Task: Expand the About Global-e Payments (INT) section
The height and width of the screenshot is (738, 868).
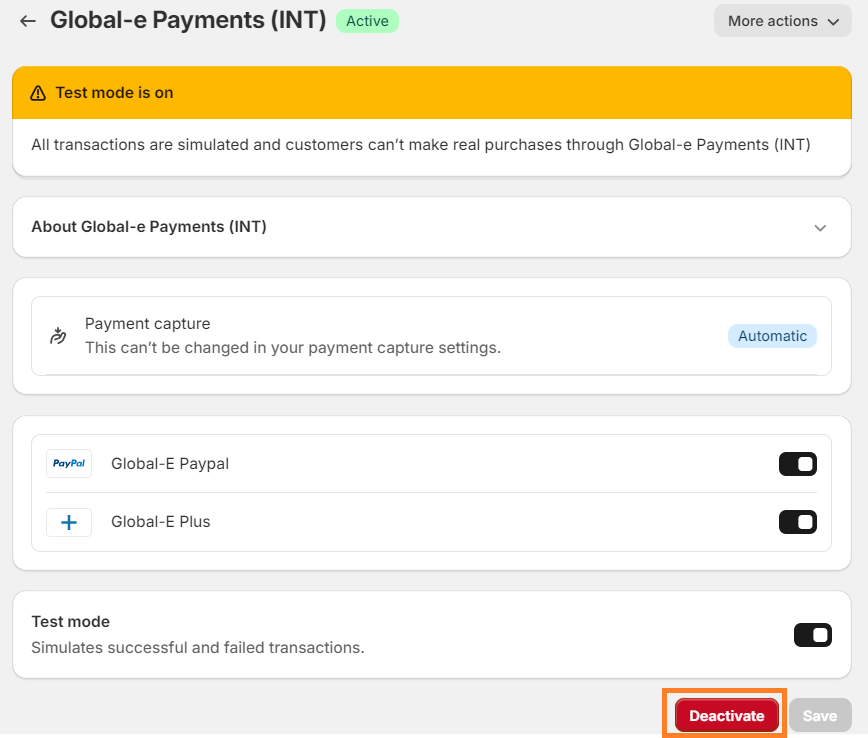Action: coord(432,227)
